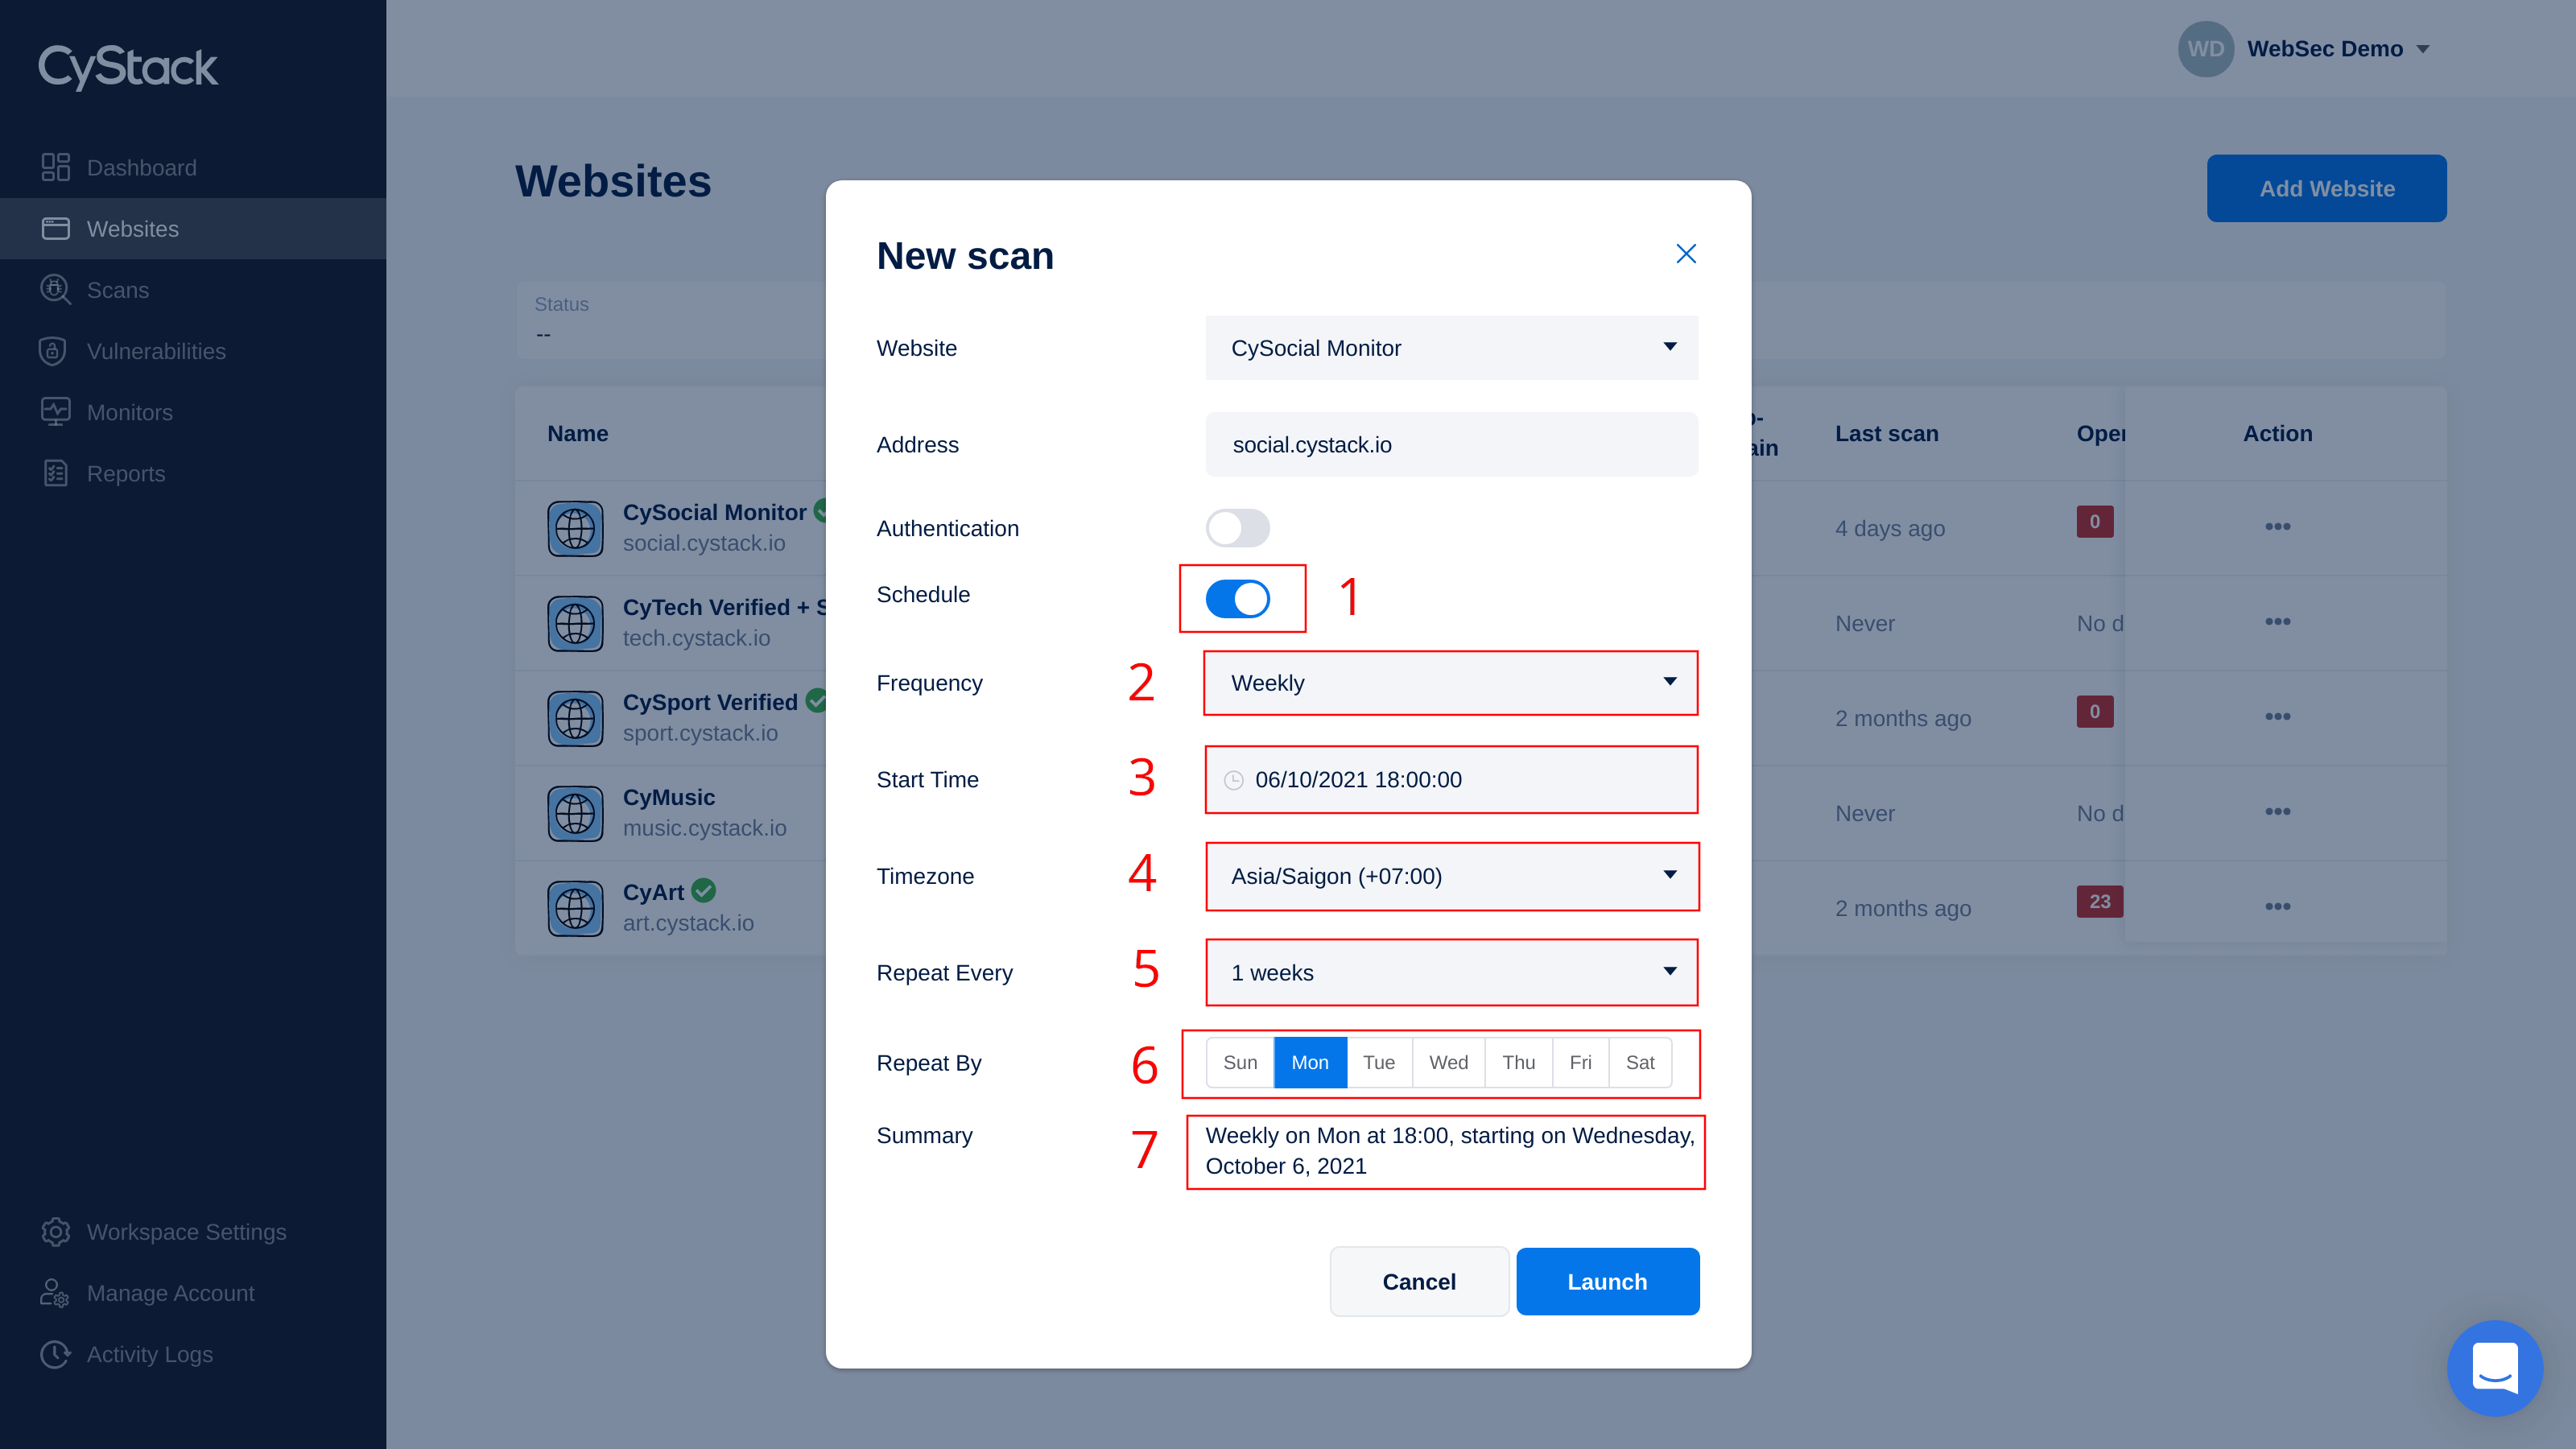
Task: Select Thu in Repeat By
Action: click(x=1518, y=1062)
